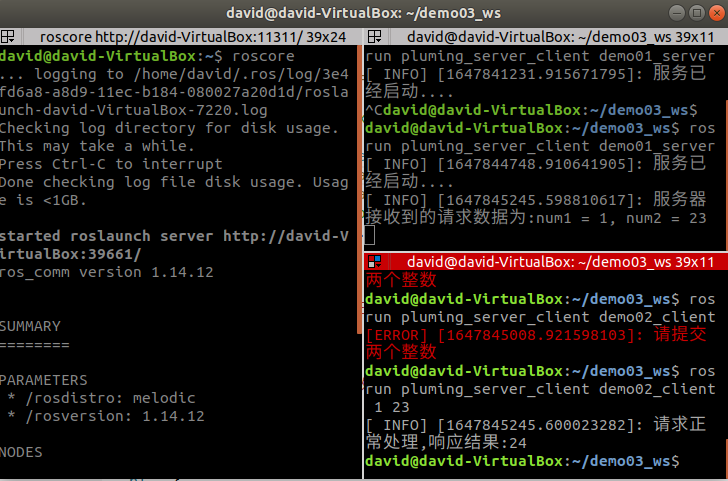728x481 pixels.
Task: Click the line 'This may take a while.'
Action: tap(97, 146)
